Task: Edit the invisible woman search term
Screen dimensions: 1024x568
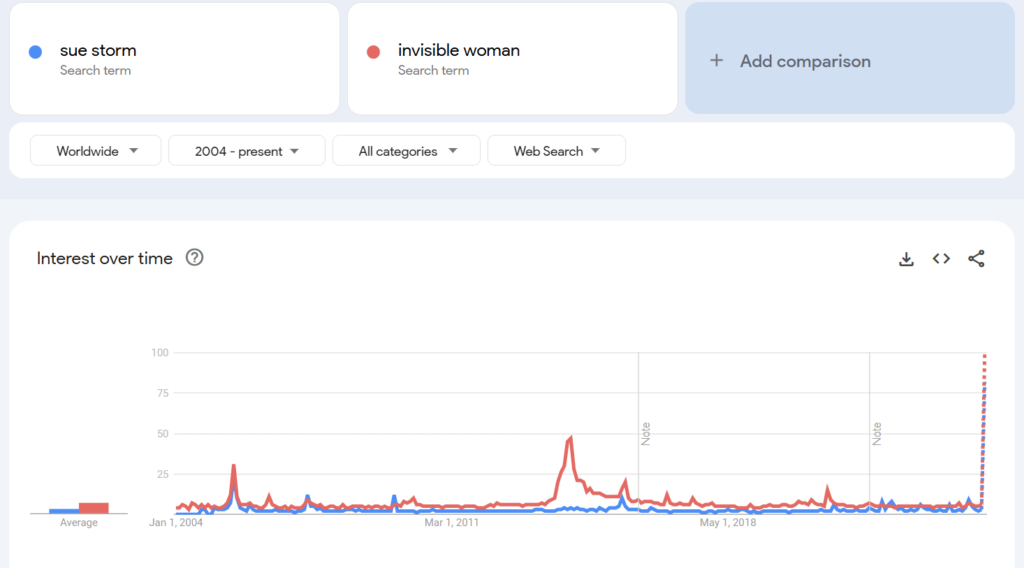Action: [458, 51]
